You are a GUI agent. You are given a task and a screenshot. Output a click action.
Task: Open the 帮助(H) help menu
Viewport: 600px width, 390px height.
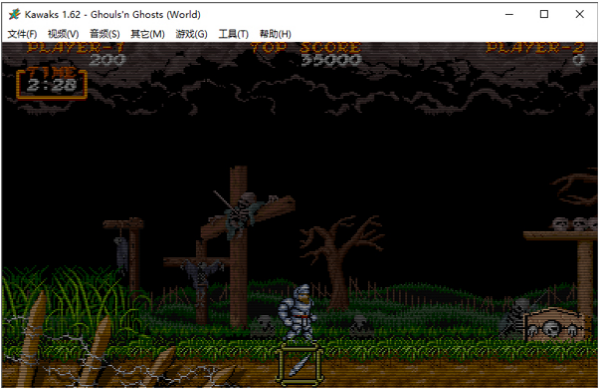[275, 34]
